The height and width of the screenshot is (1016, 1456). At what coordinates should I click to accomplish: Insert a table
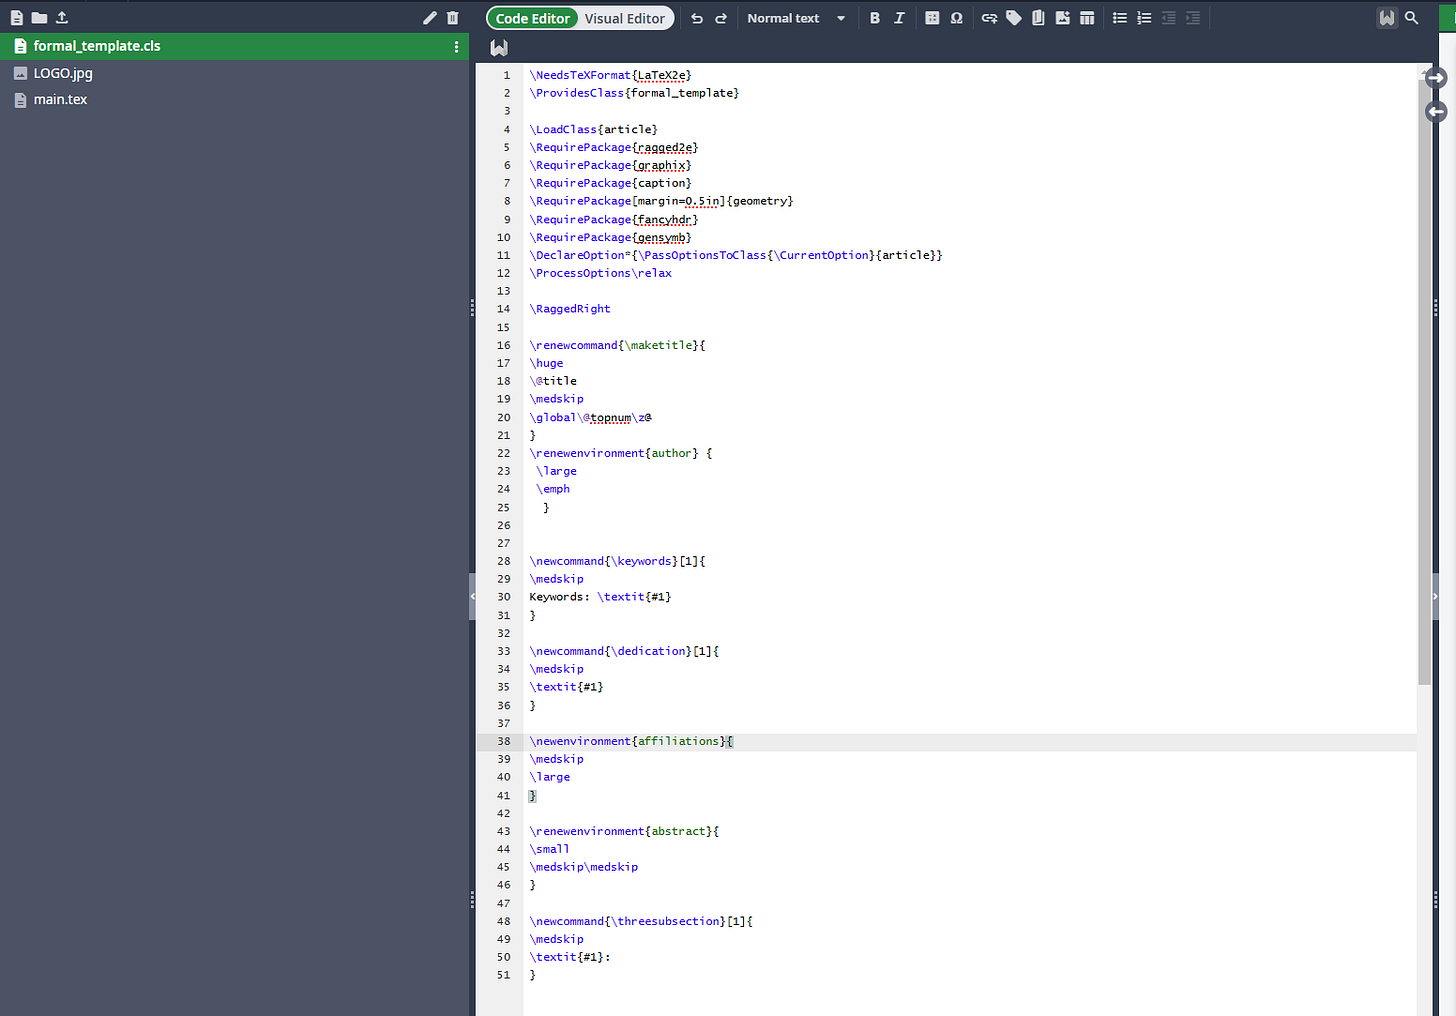[x=1087, y=18]
